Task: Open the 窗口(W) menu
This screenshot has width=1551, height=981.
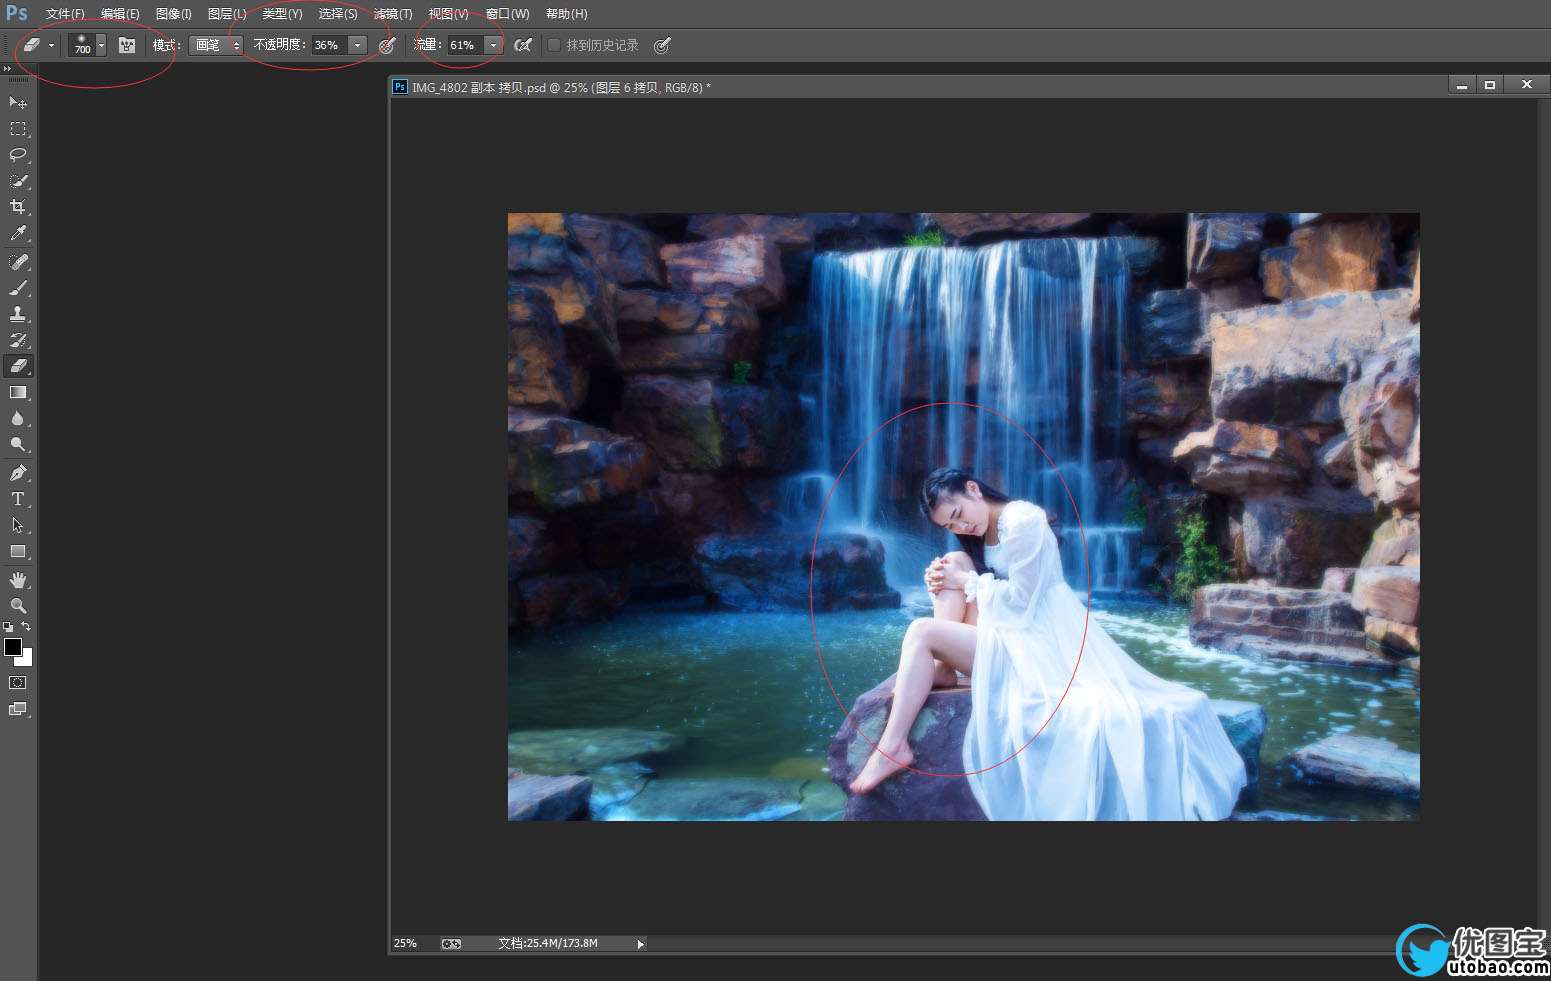Action: (508, 14)
